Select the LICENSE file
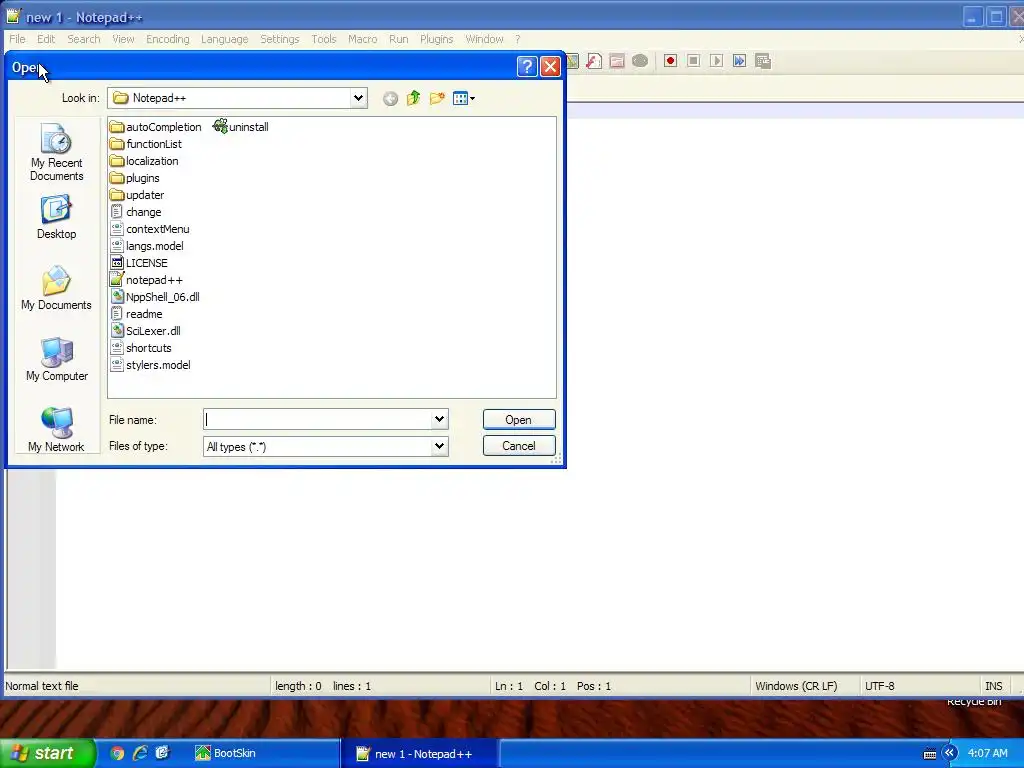This screenshot has width=1024, height=768. click(138, 263)
